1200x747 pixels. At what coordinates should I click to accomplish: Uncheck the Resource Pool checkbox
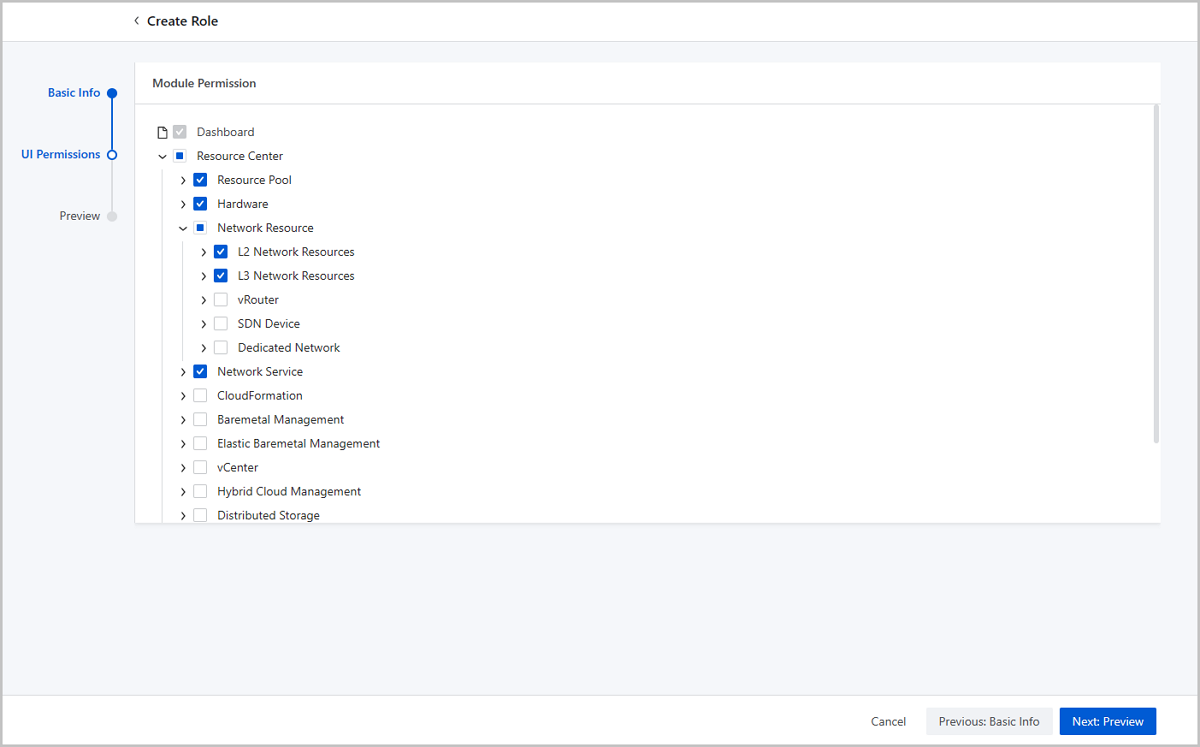point(200,180)
